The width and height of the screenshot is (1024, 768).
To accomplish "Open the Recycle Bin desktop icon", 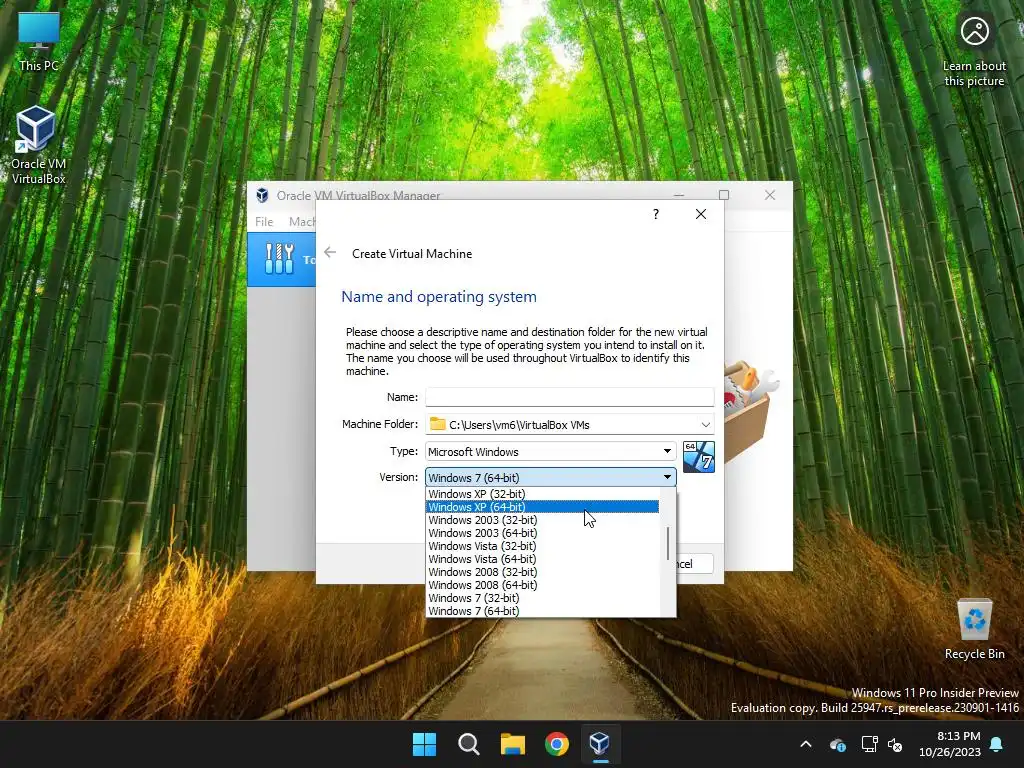I will 974,629.
